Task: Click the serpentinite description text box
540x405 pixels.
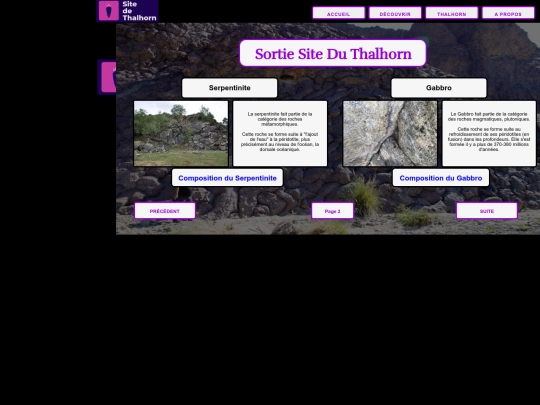Action: tap(280, 134)
